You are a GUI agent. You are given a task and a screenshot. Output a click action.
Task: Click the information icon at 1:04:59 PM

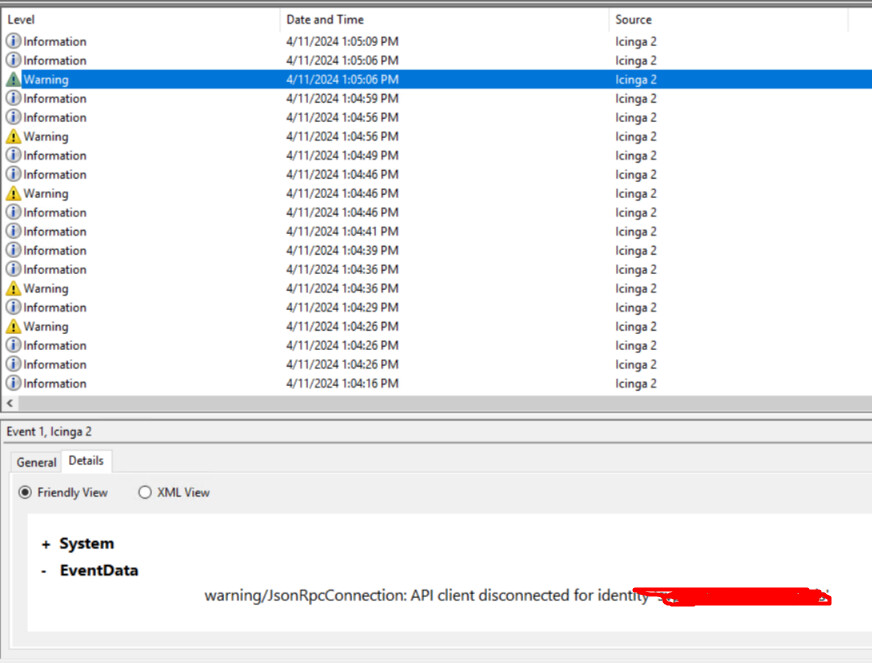[x=13, y=98]
